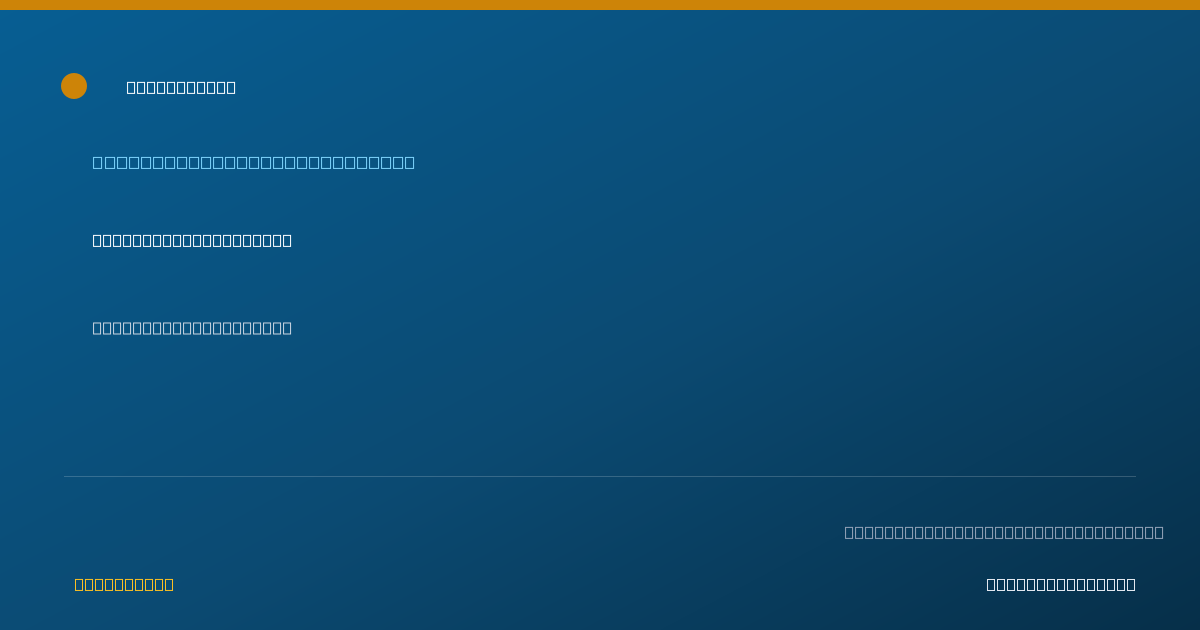Click the end of the dim grayish body line

pyautogui.click(x=287, y=328)
